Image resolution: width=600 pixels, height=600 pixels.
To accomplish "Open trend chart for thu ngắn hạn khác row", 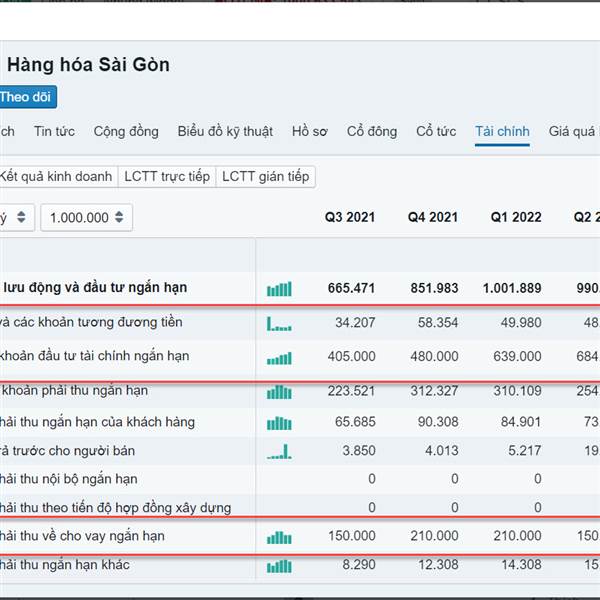I will [279, 566].
